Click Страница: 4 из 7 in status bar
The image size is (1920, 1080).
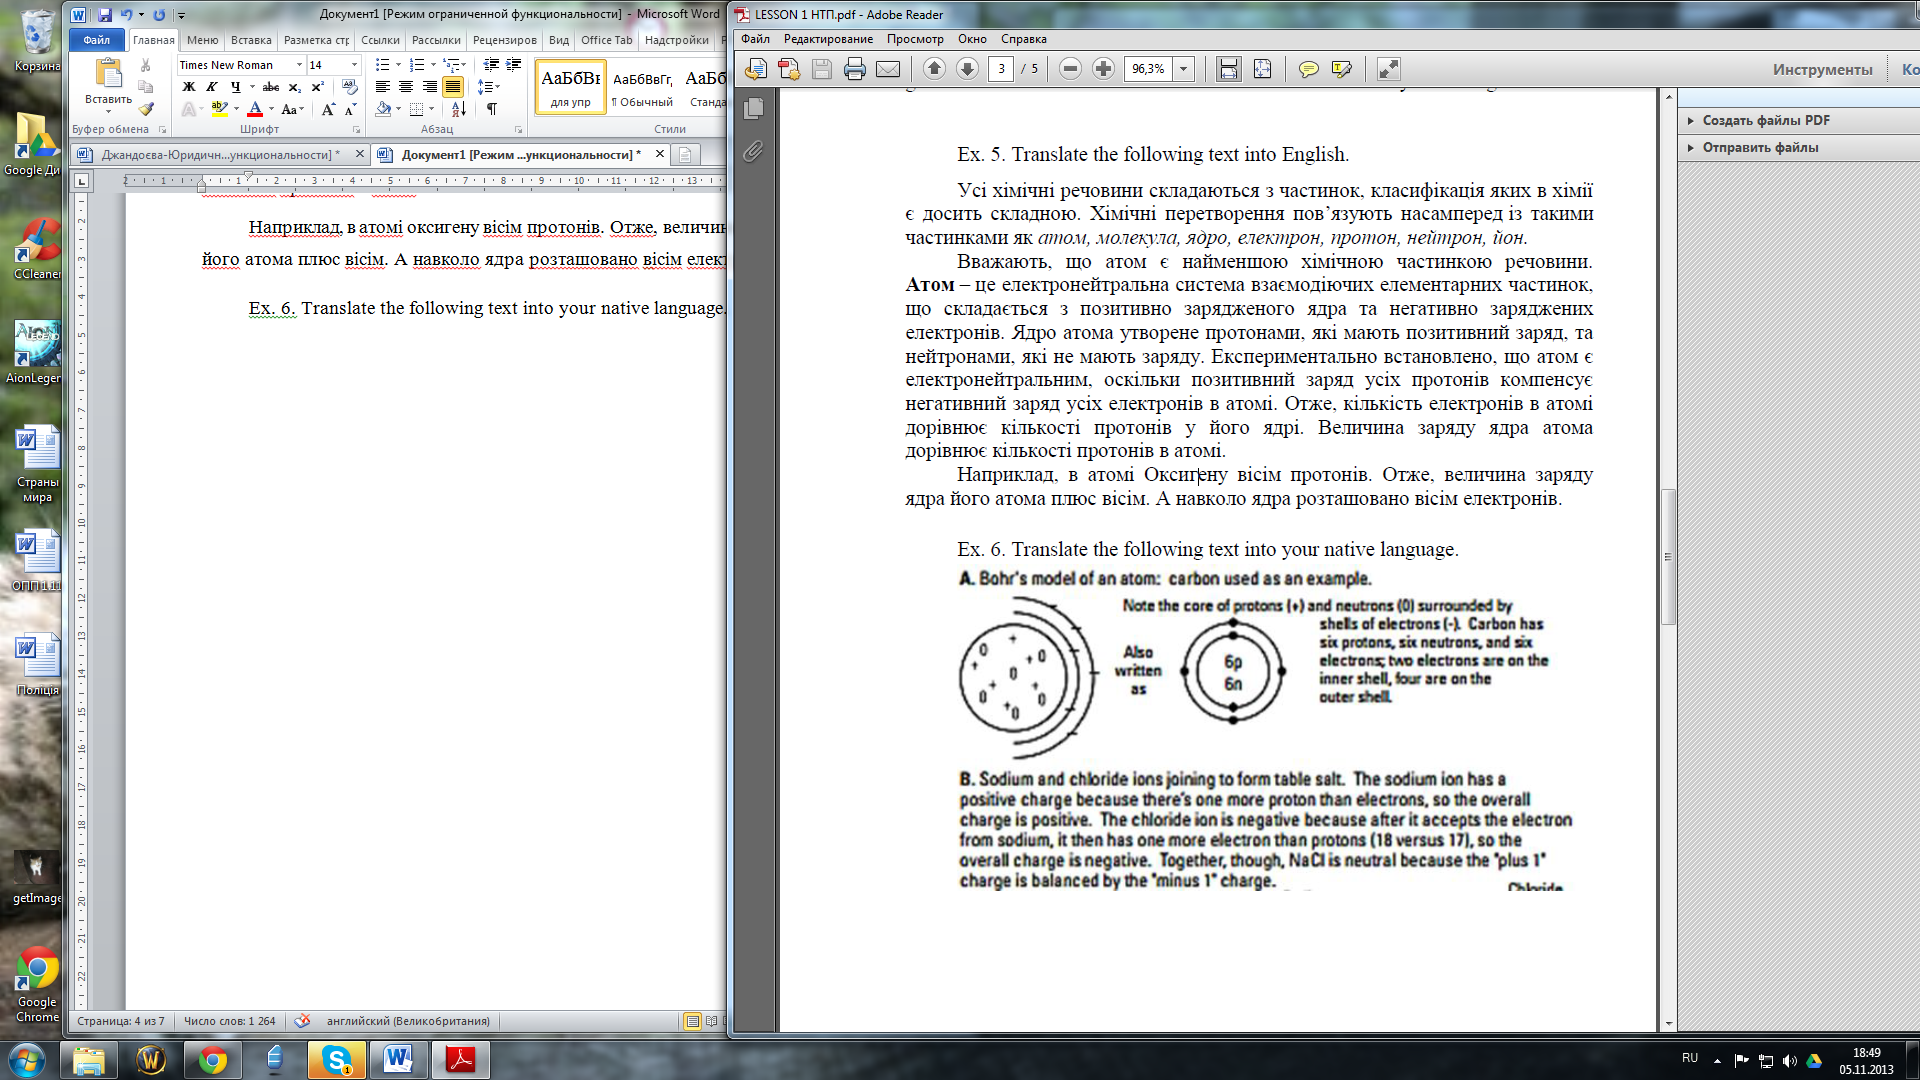coord(121,1021)
